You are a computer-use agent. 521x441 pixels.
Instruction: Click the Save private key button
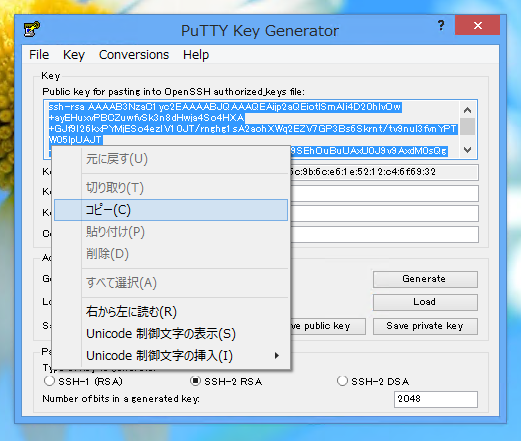(425, 326)
